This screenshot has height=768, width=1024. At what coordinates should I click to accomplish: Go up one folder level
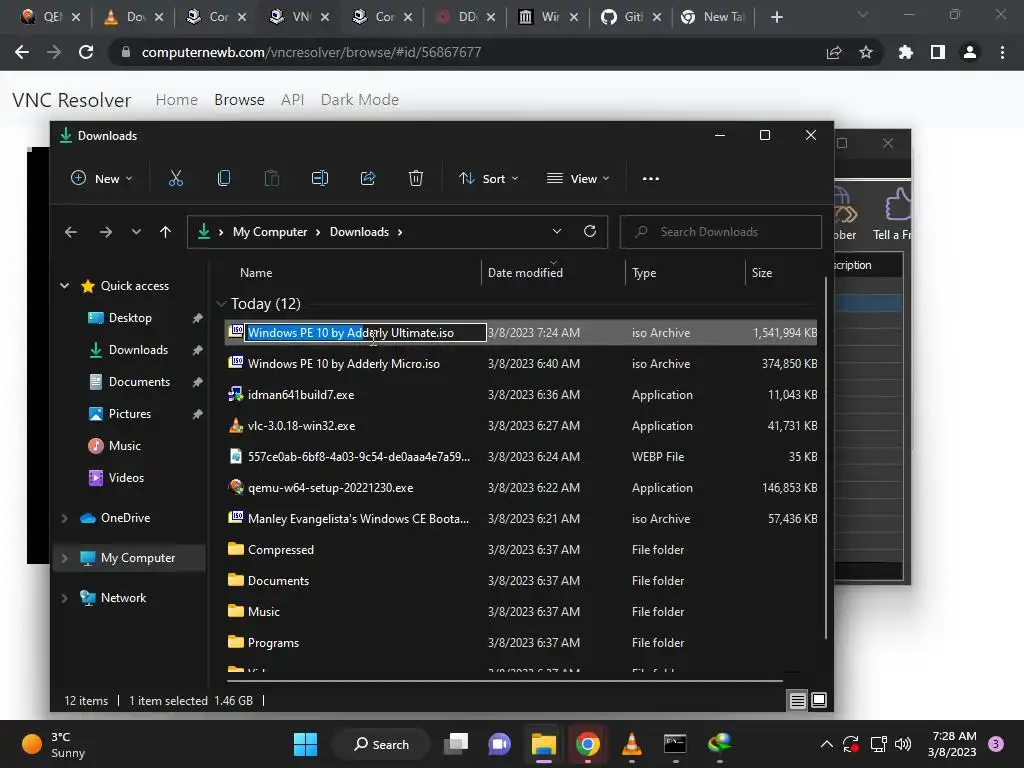pyautogui.click(x=165, y=232)
